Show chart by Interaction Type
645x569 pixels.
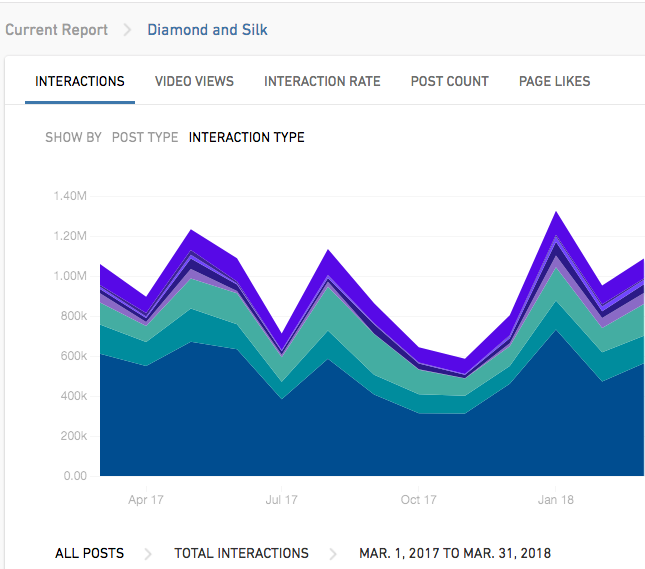246,137
